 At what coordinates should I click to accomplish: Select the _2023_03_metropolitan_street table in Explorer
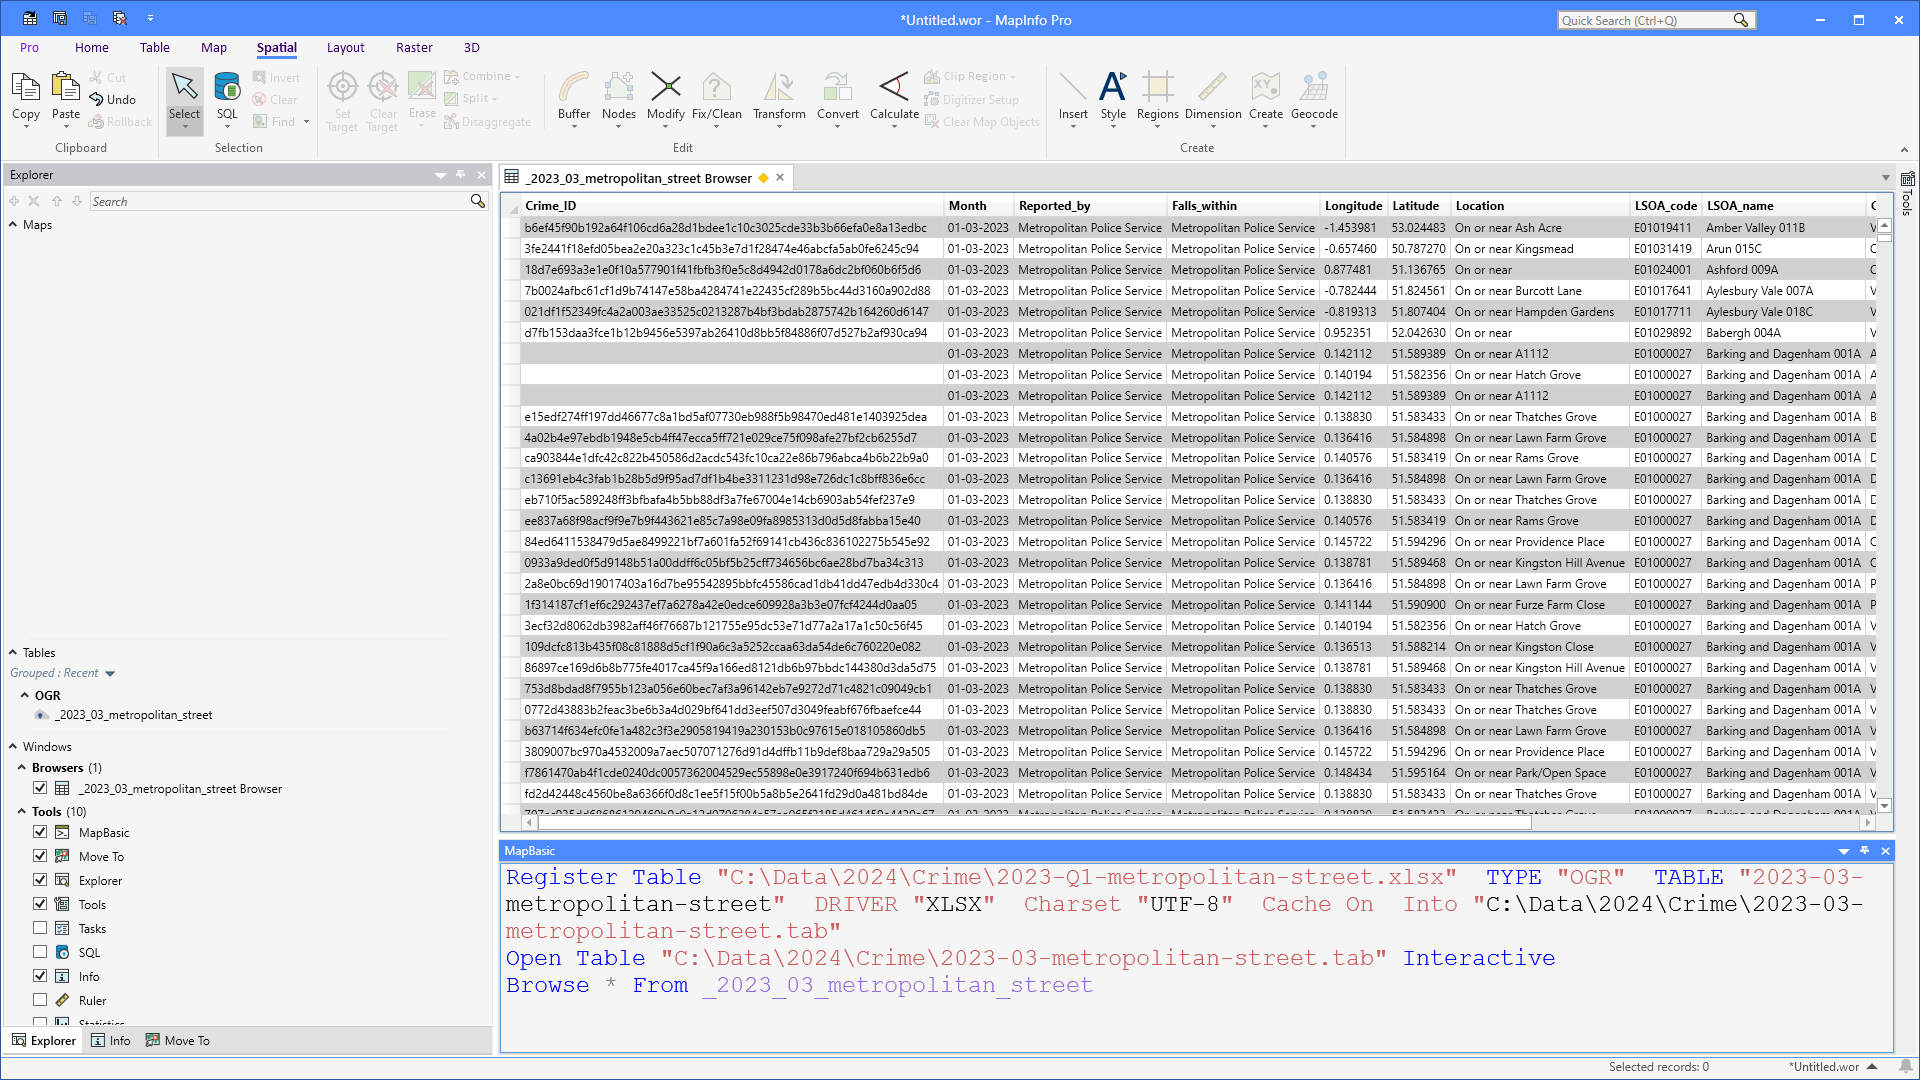134,715
